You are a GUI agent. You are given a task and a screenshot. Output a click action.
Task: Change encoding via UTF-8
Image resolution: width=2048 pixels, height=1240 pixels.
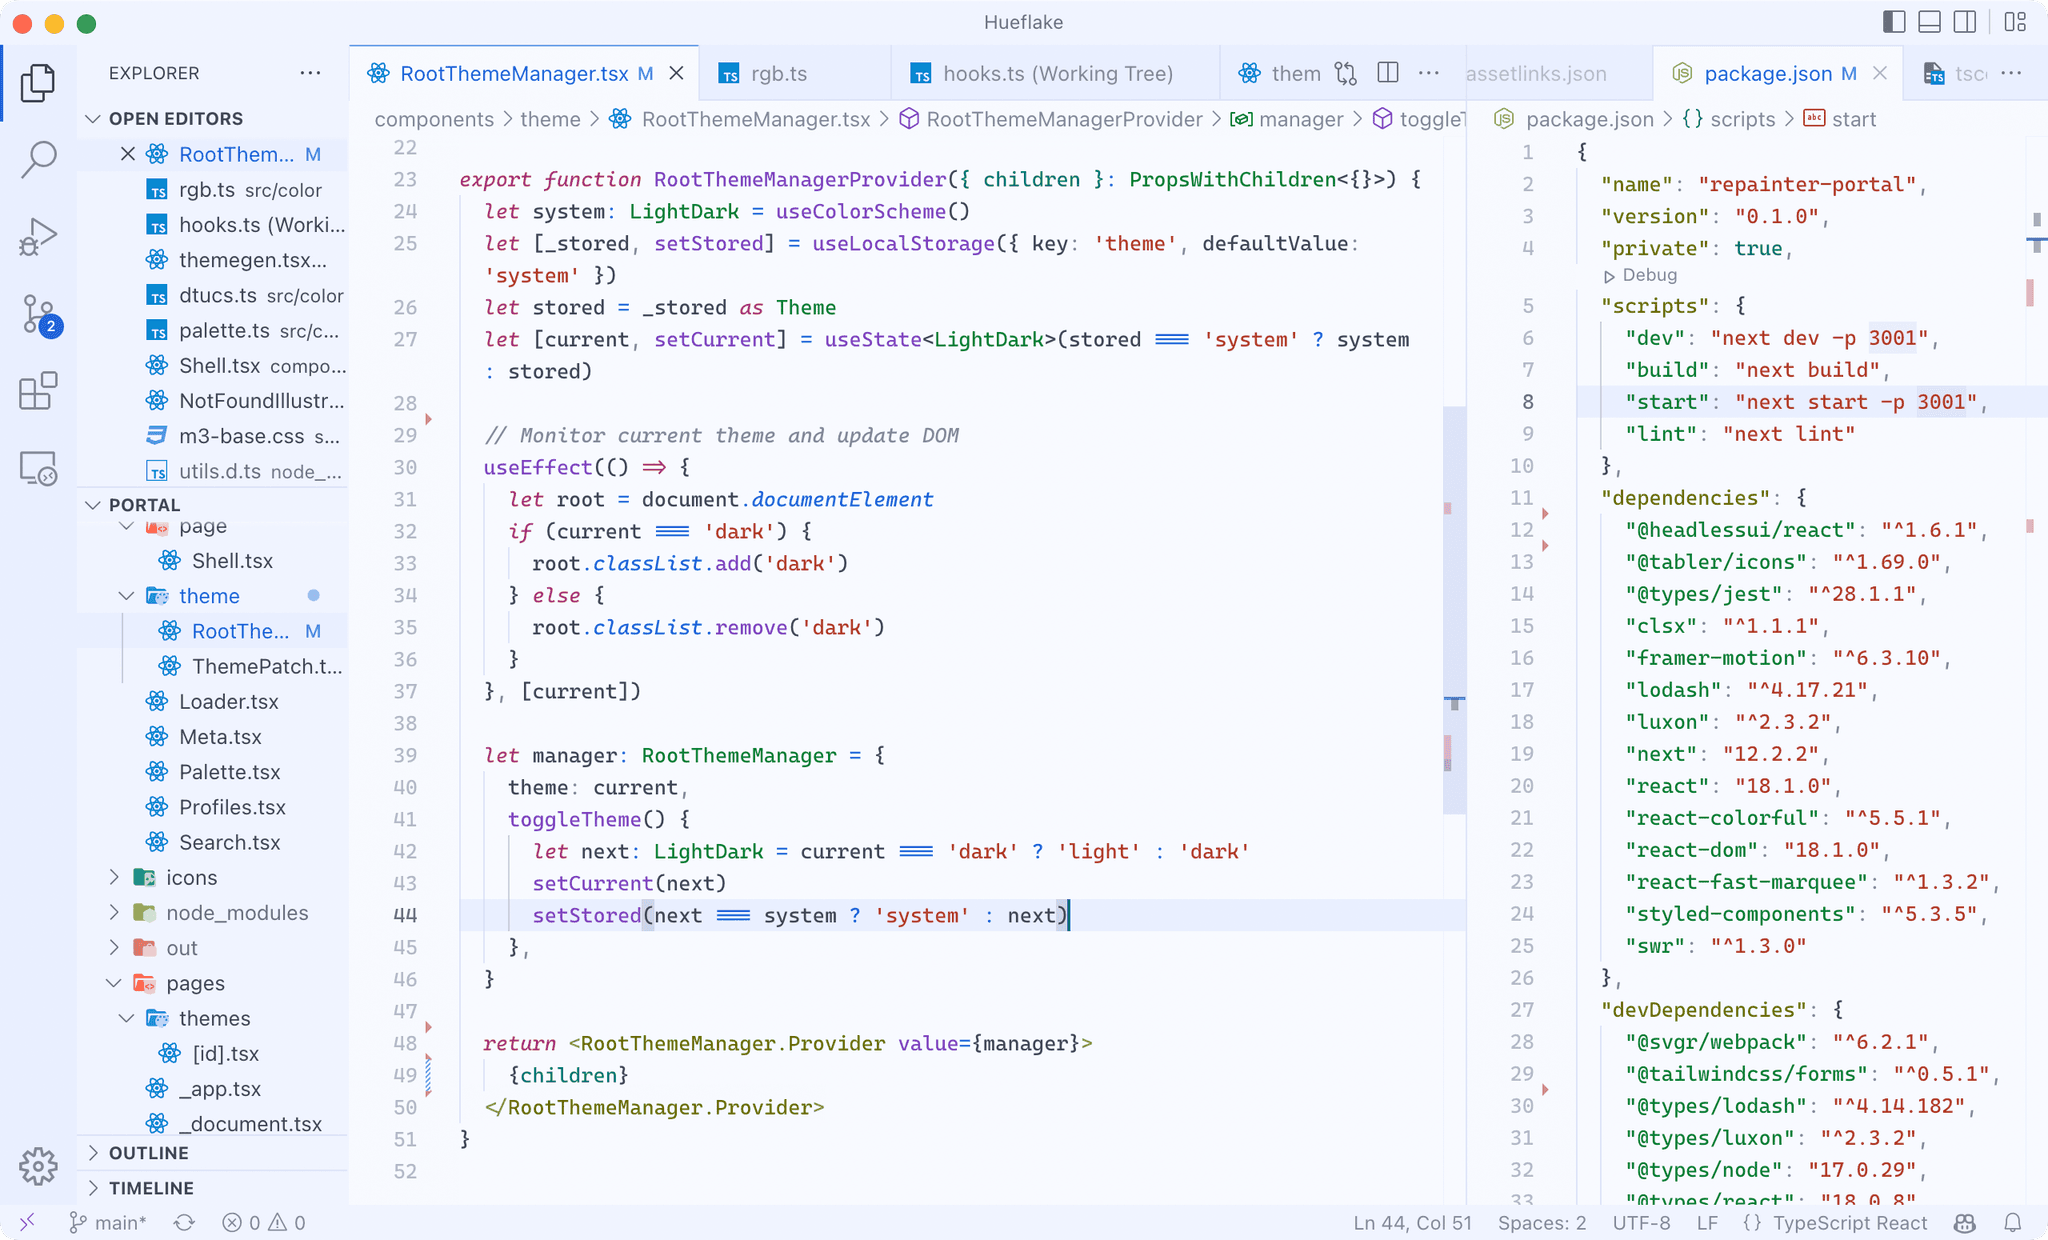coord(1641,1222)
